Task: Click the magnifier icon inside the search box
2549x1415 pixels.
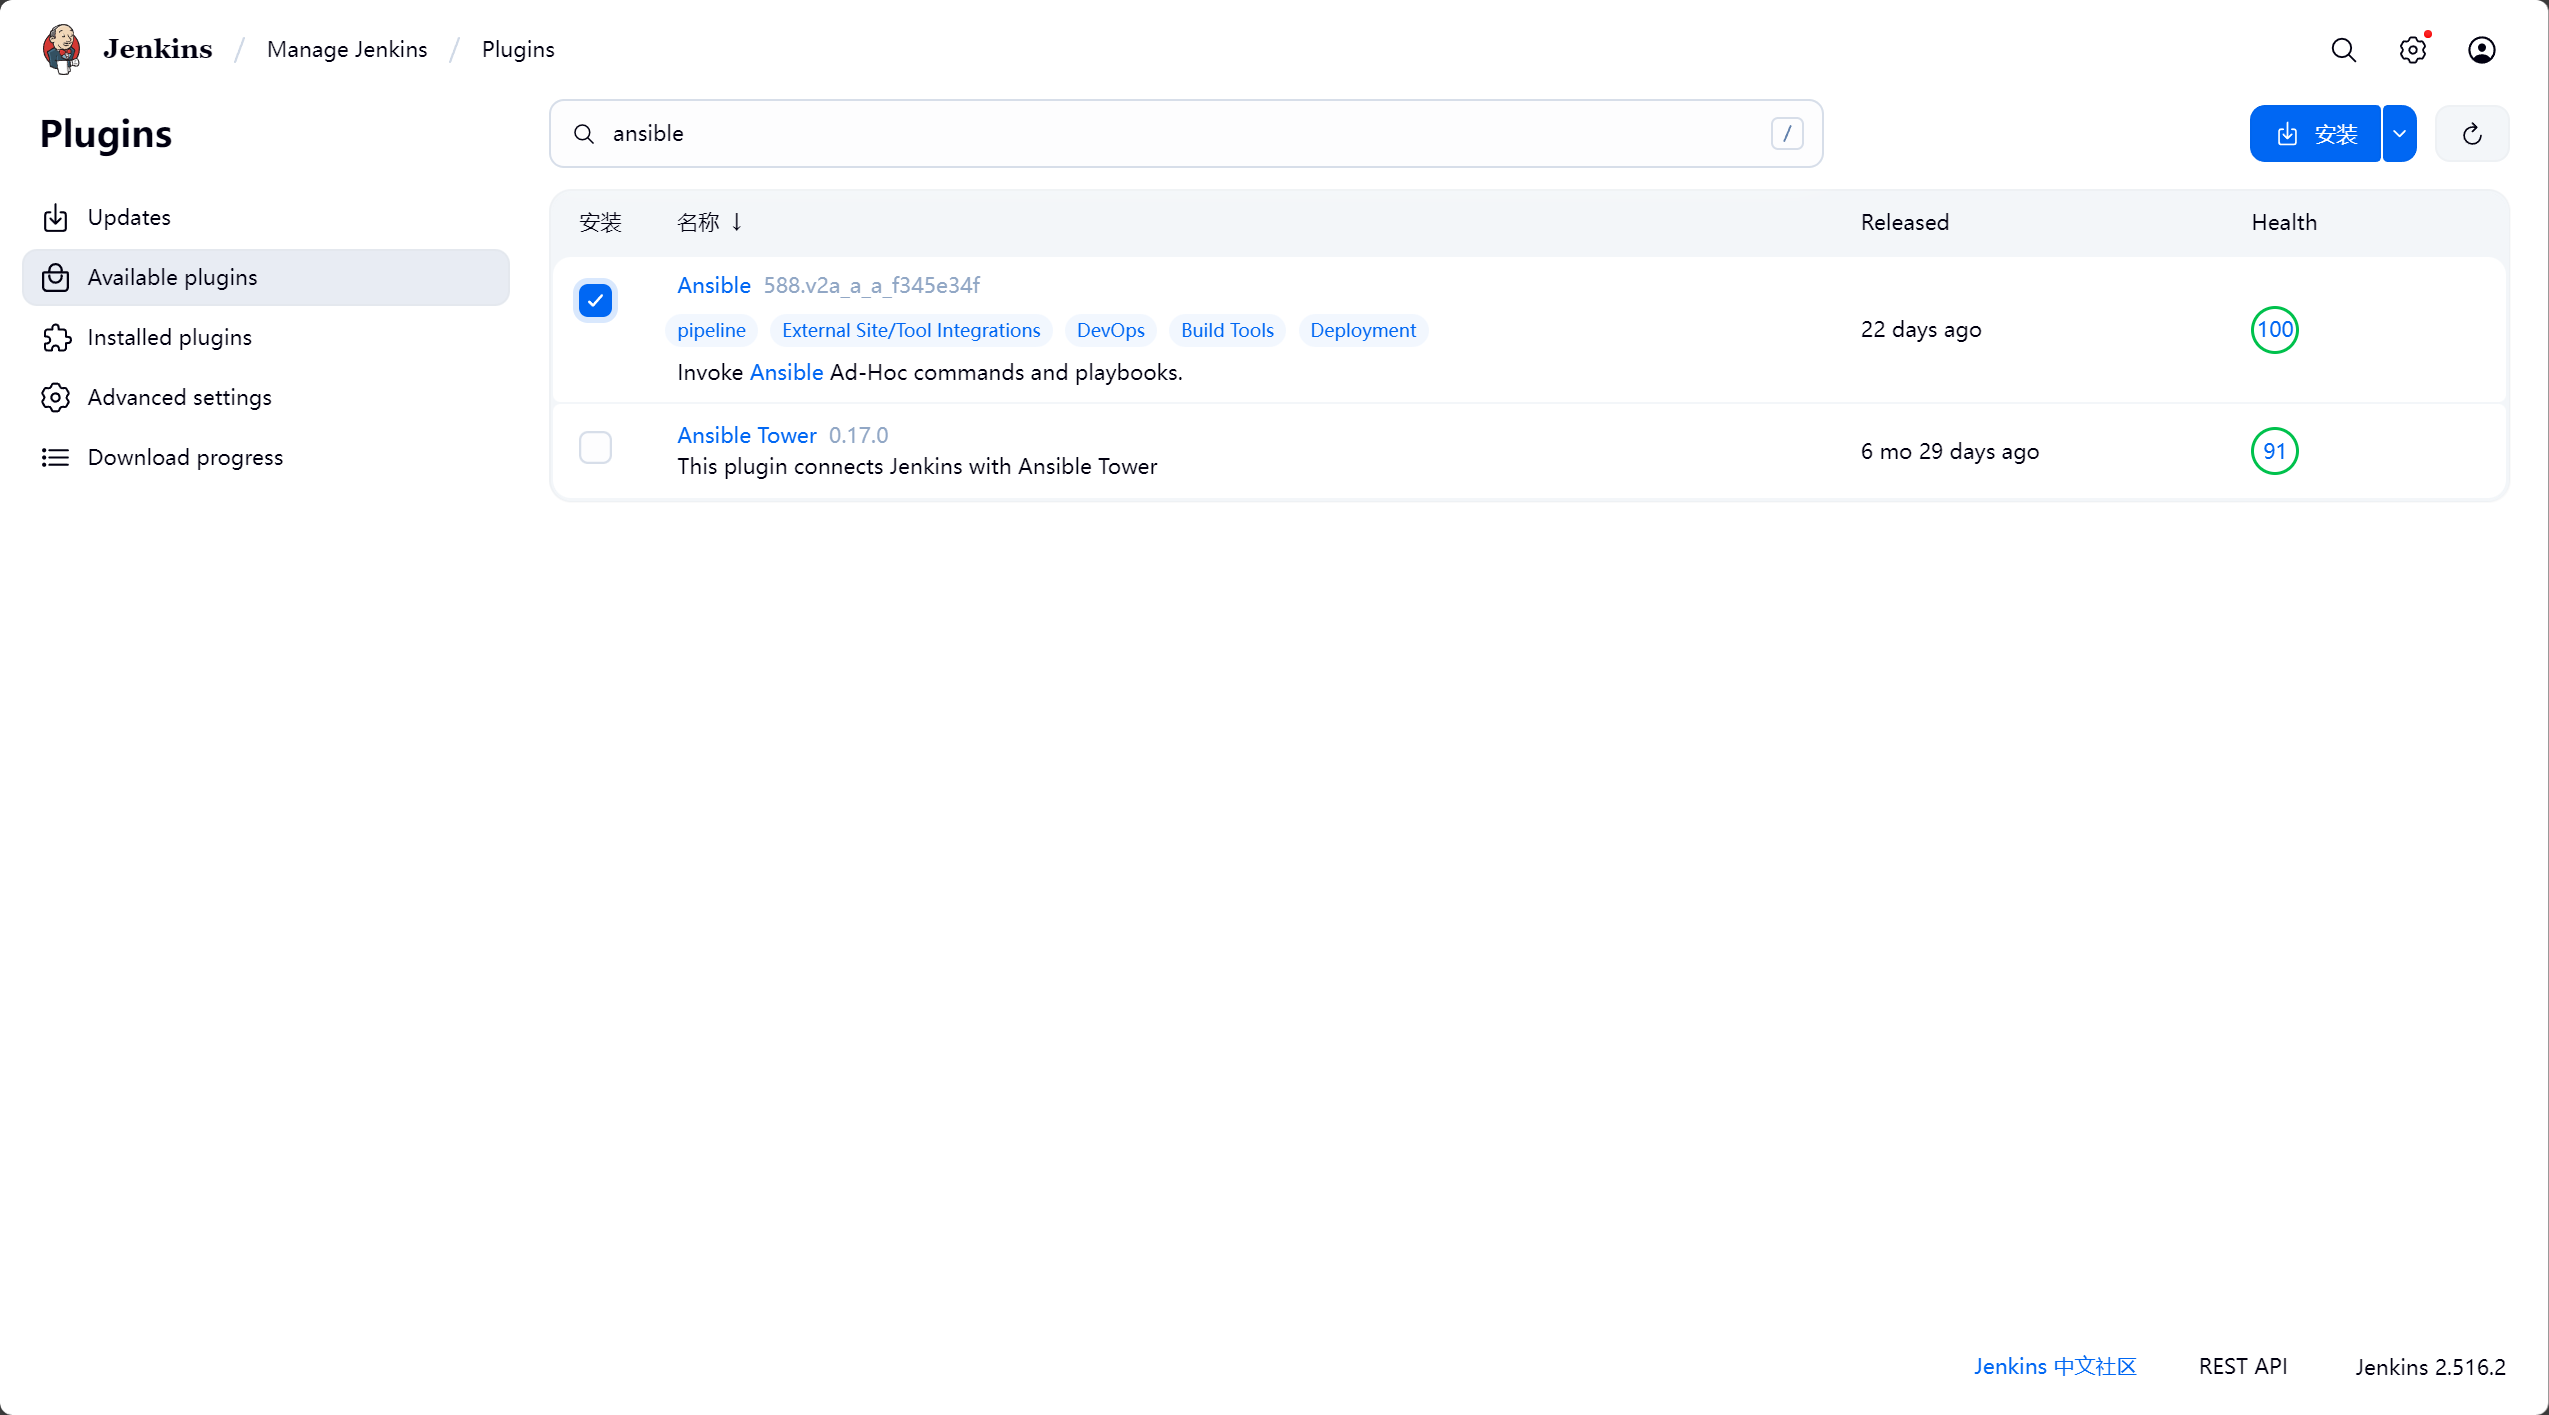Action: [584, 134]
